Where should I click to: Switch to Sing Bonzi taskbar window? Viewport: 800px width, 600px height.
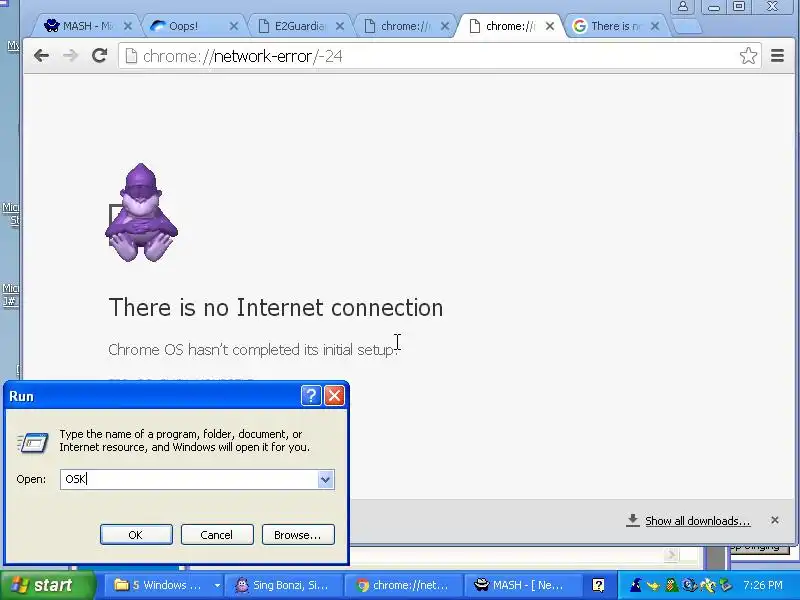coord(283,585)
